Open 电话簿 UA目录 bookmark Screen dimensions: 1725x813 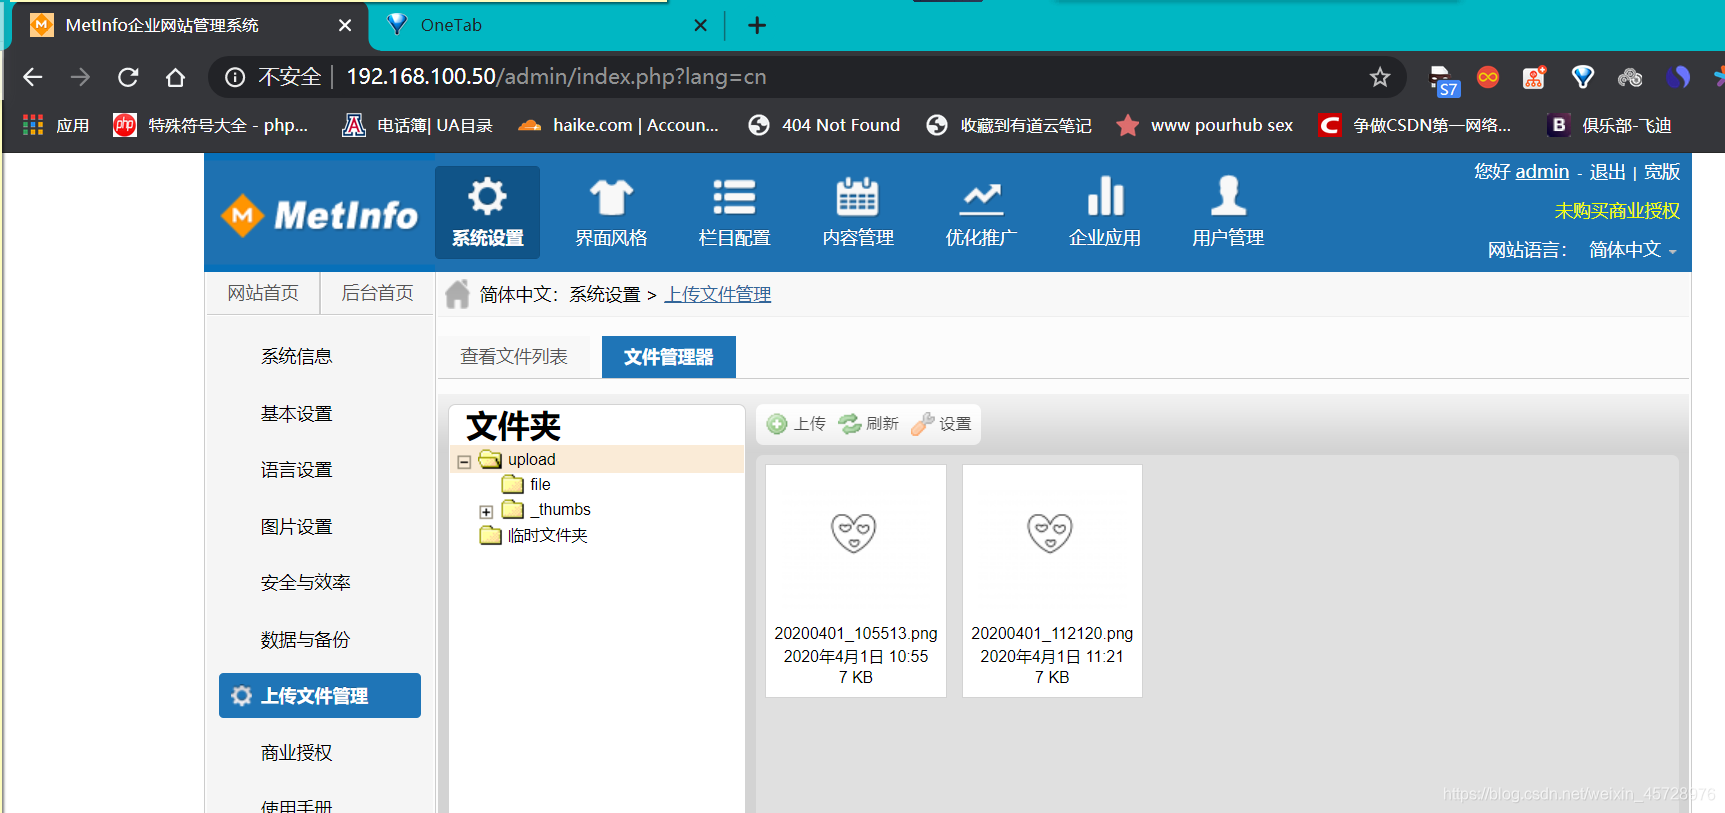pyautogui.click(x=418, y=125)
